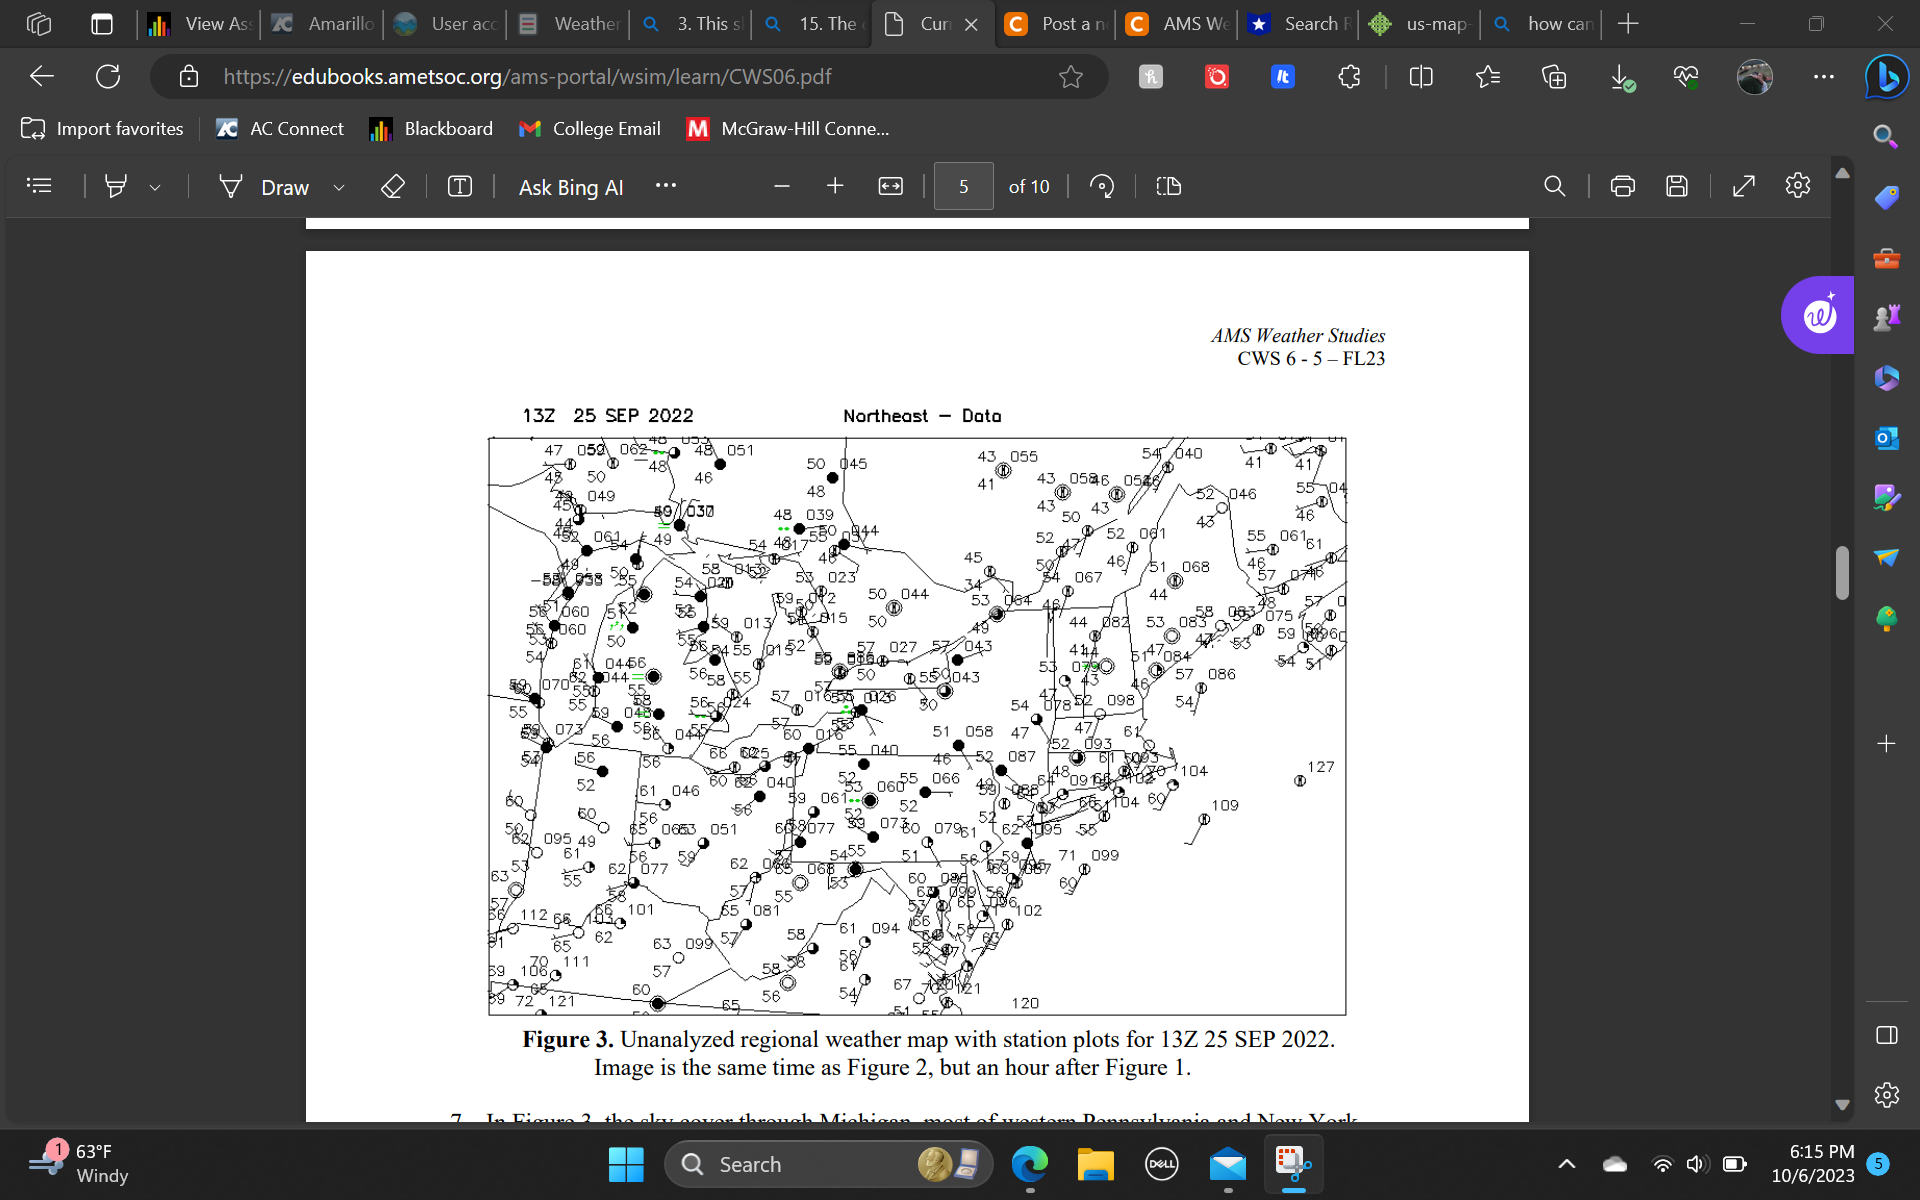1920x1200 pixels.
Task: Expand the Draw tool color dropdown
Action: 339,187
